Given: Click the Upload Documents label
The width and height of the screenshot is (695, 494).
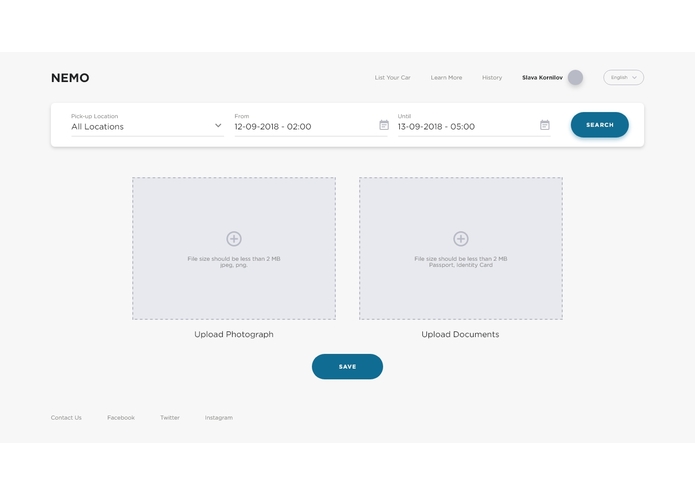Looking at the screenshot, I should click(460, 335).
